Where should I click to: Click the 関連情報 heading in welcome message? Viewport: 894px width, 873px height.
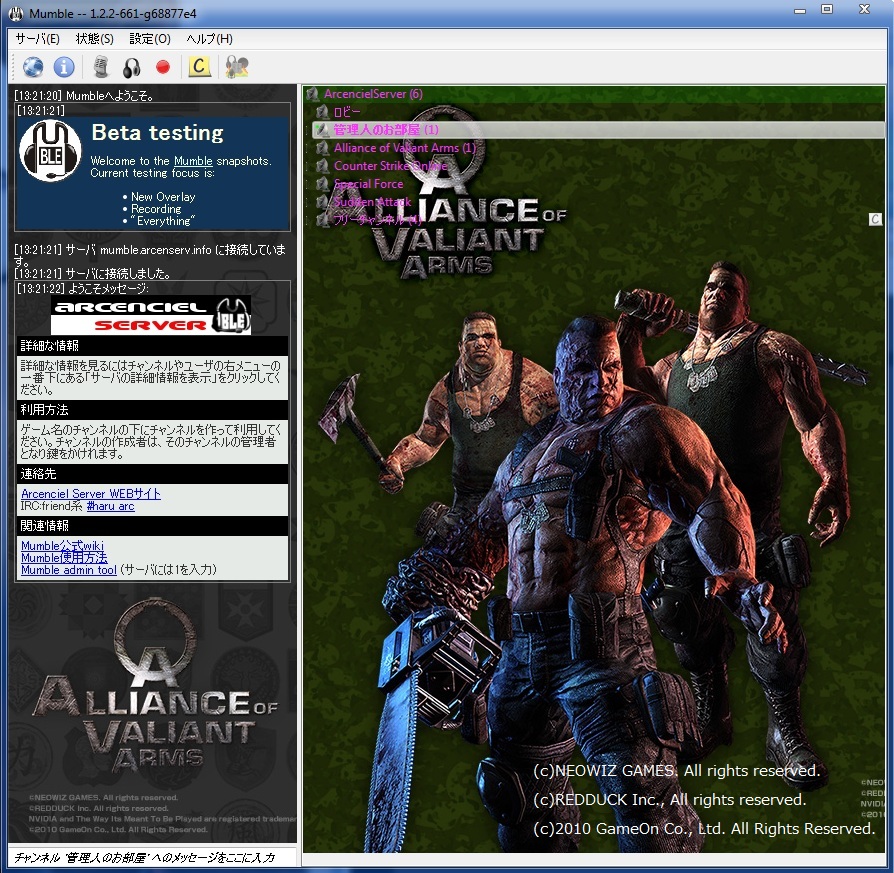click(x=44, y=525)
